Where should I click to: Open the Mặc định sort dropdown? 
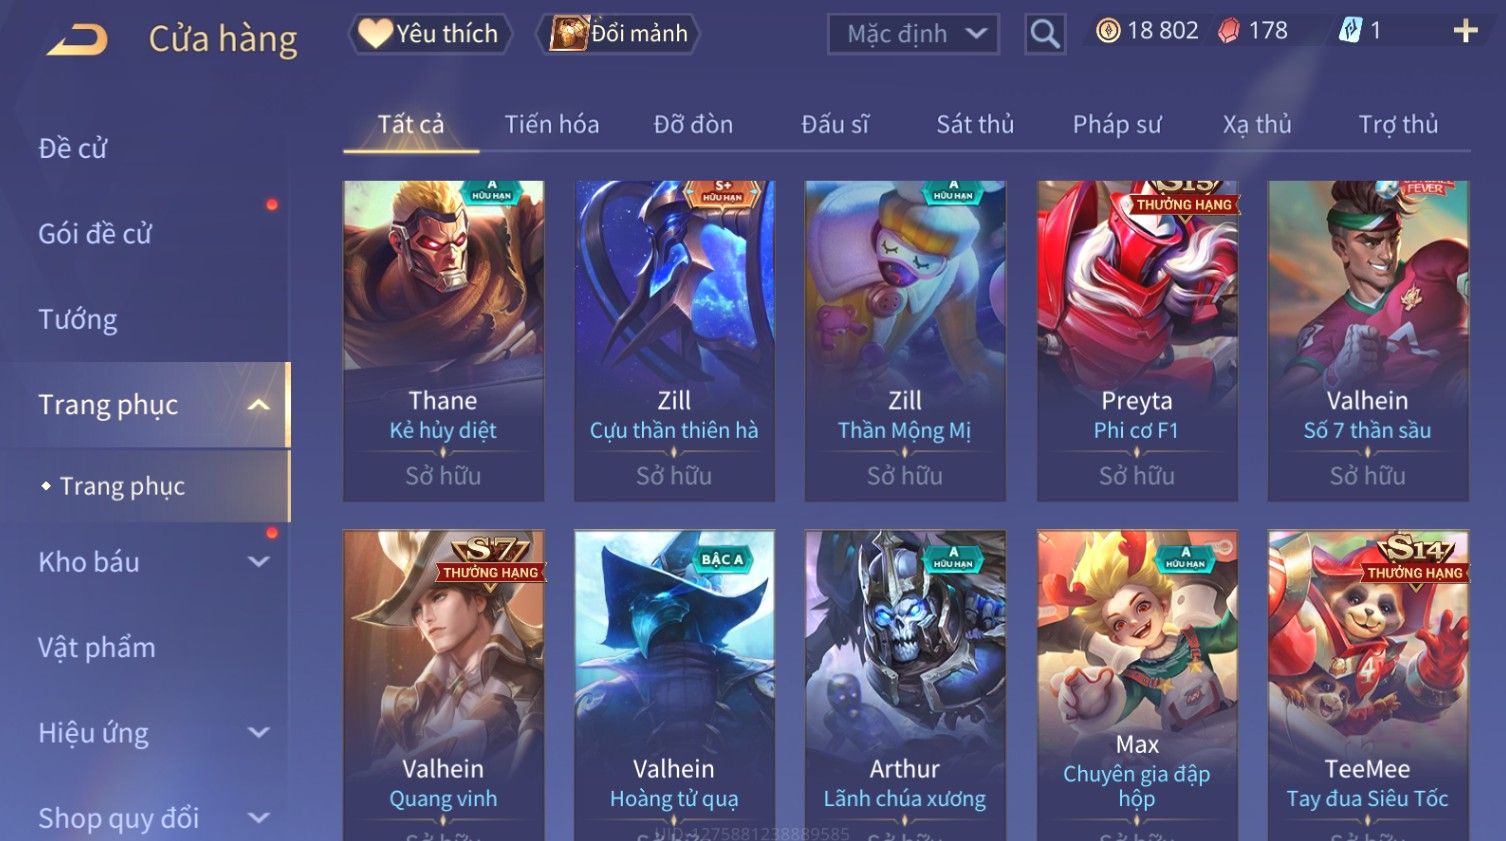pos(913,34)
